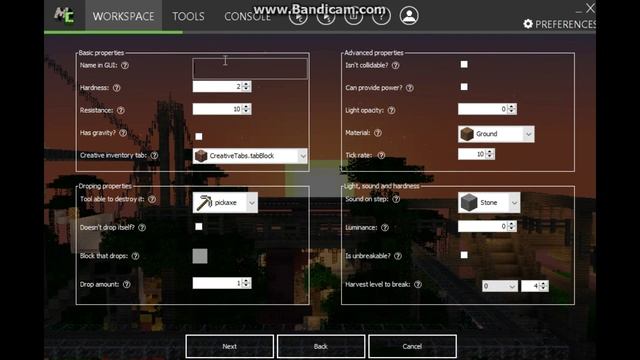Open the Creative inventory tab dropdown

(250, 156)
